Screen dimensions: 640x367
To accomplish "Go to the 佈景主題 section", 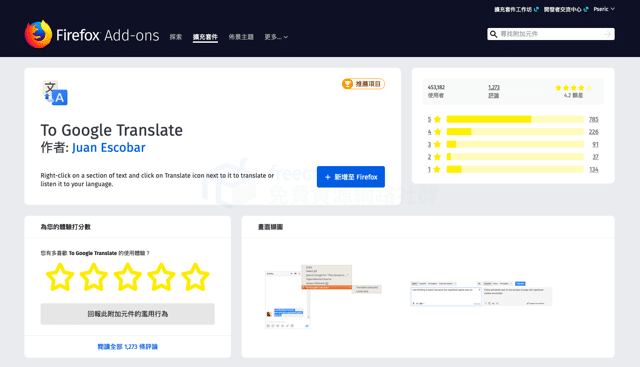I will click(x=241, y=37).
